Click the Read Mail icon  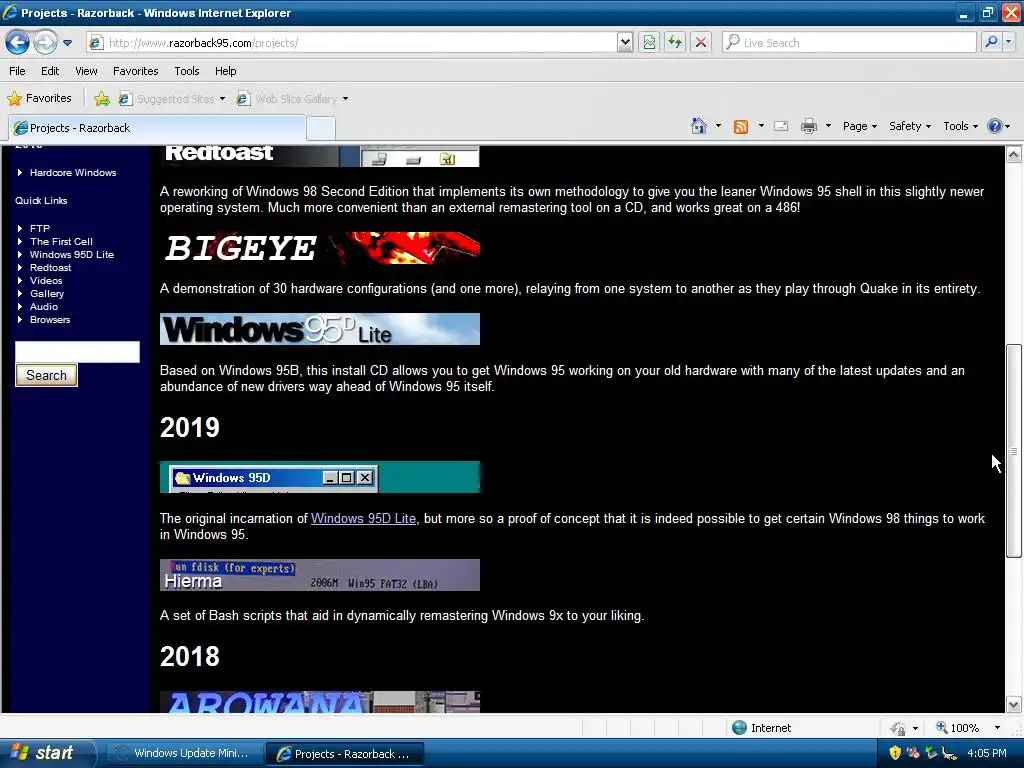point(781,126)
